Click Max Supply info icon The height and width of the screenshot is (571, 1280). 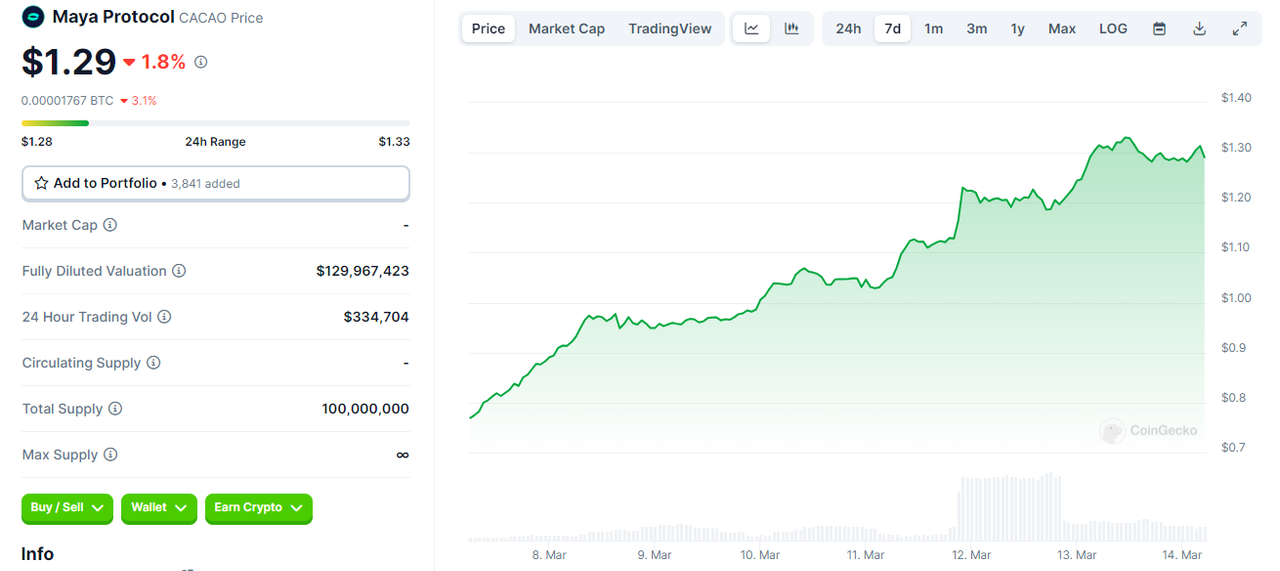click(110, 455)
